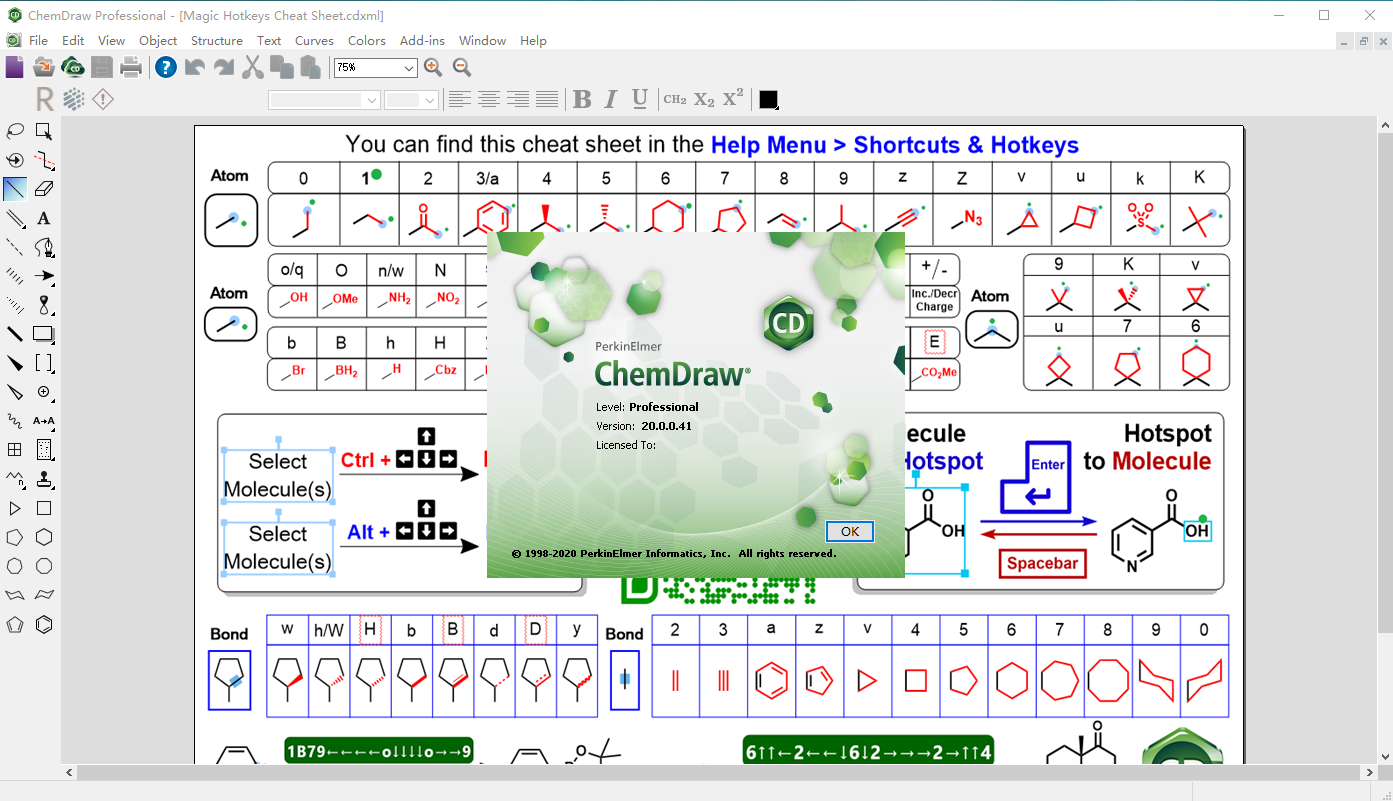Open the Structure menu
Screen dimensions: 1393x801
point(216,40)
